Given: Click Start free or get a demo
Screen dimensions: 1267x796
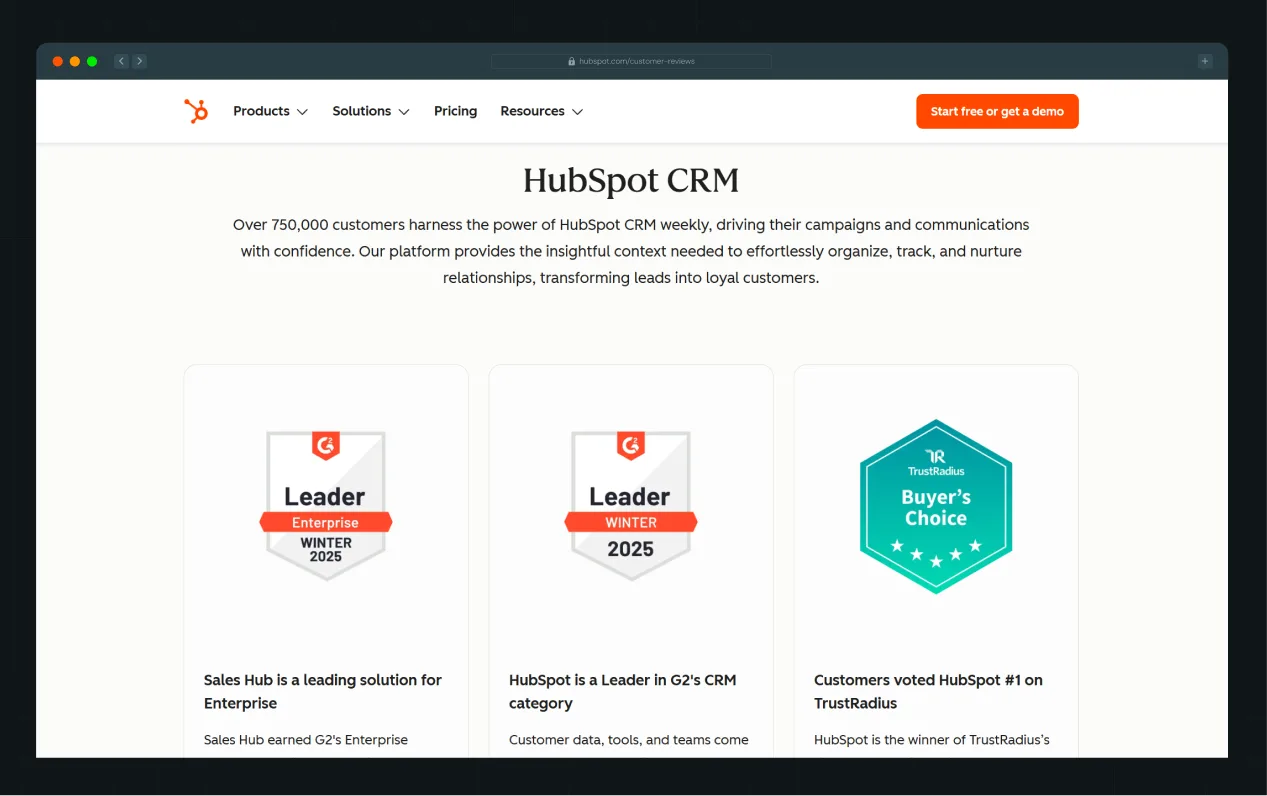Looking at the screenshot, I should point(997,111).
